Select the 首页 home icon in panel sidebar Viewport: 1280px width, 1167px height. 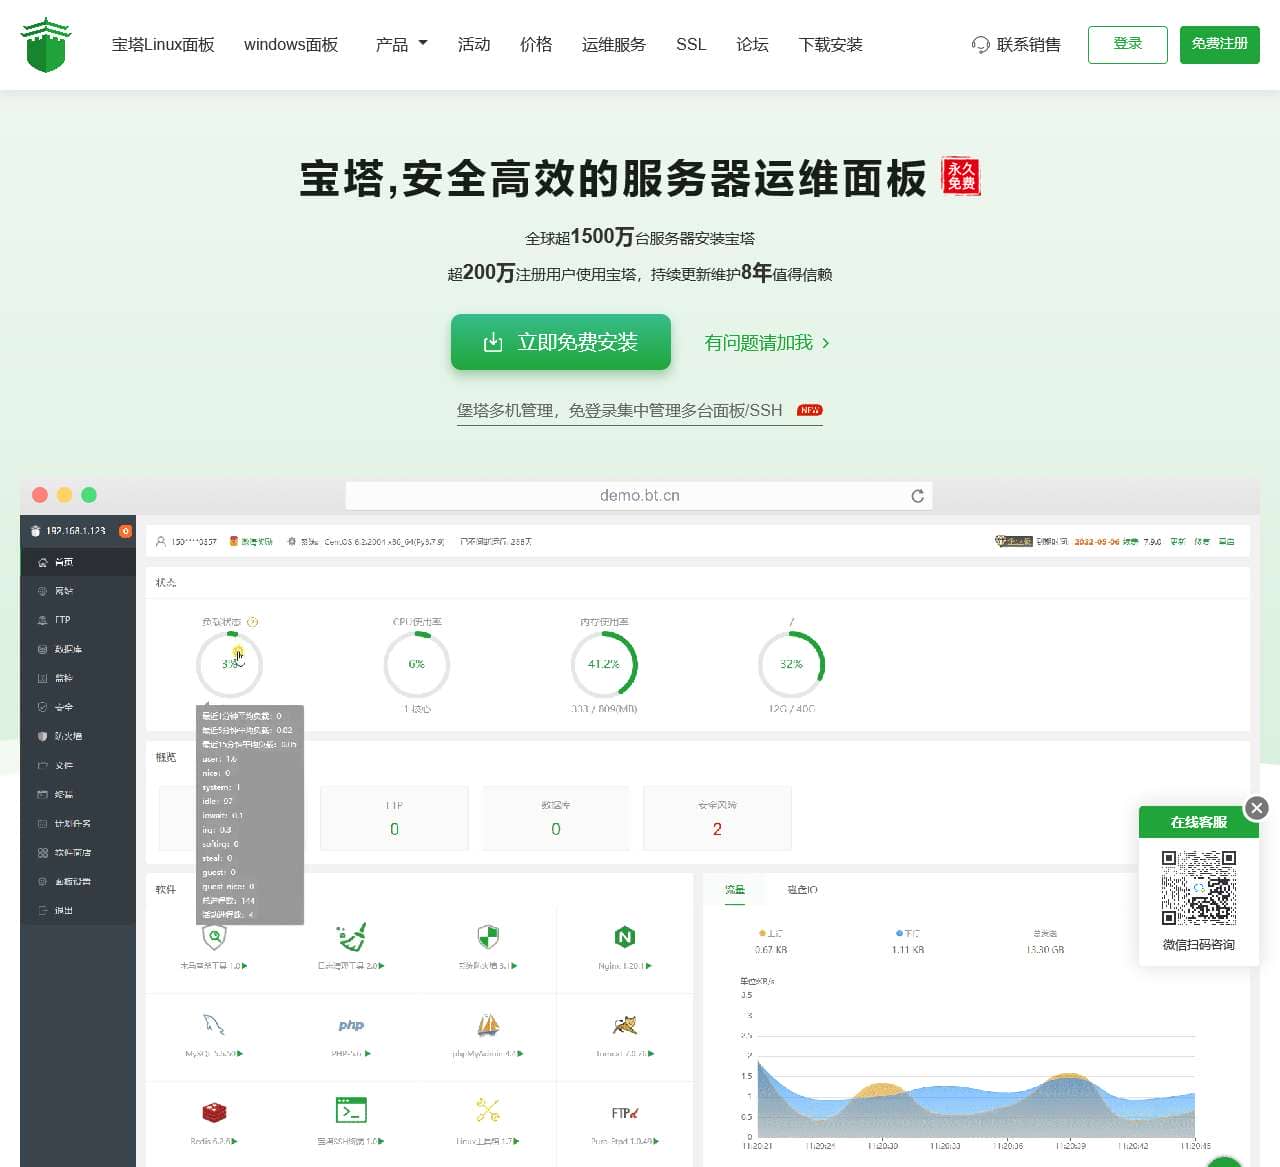pyautogui.click(x=42, y=562)
